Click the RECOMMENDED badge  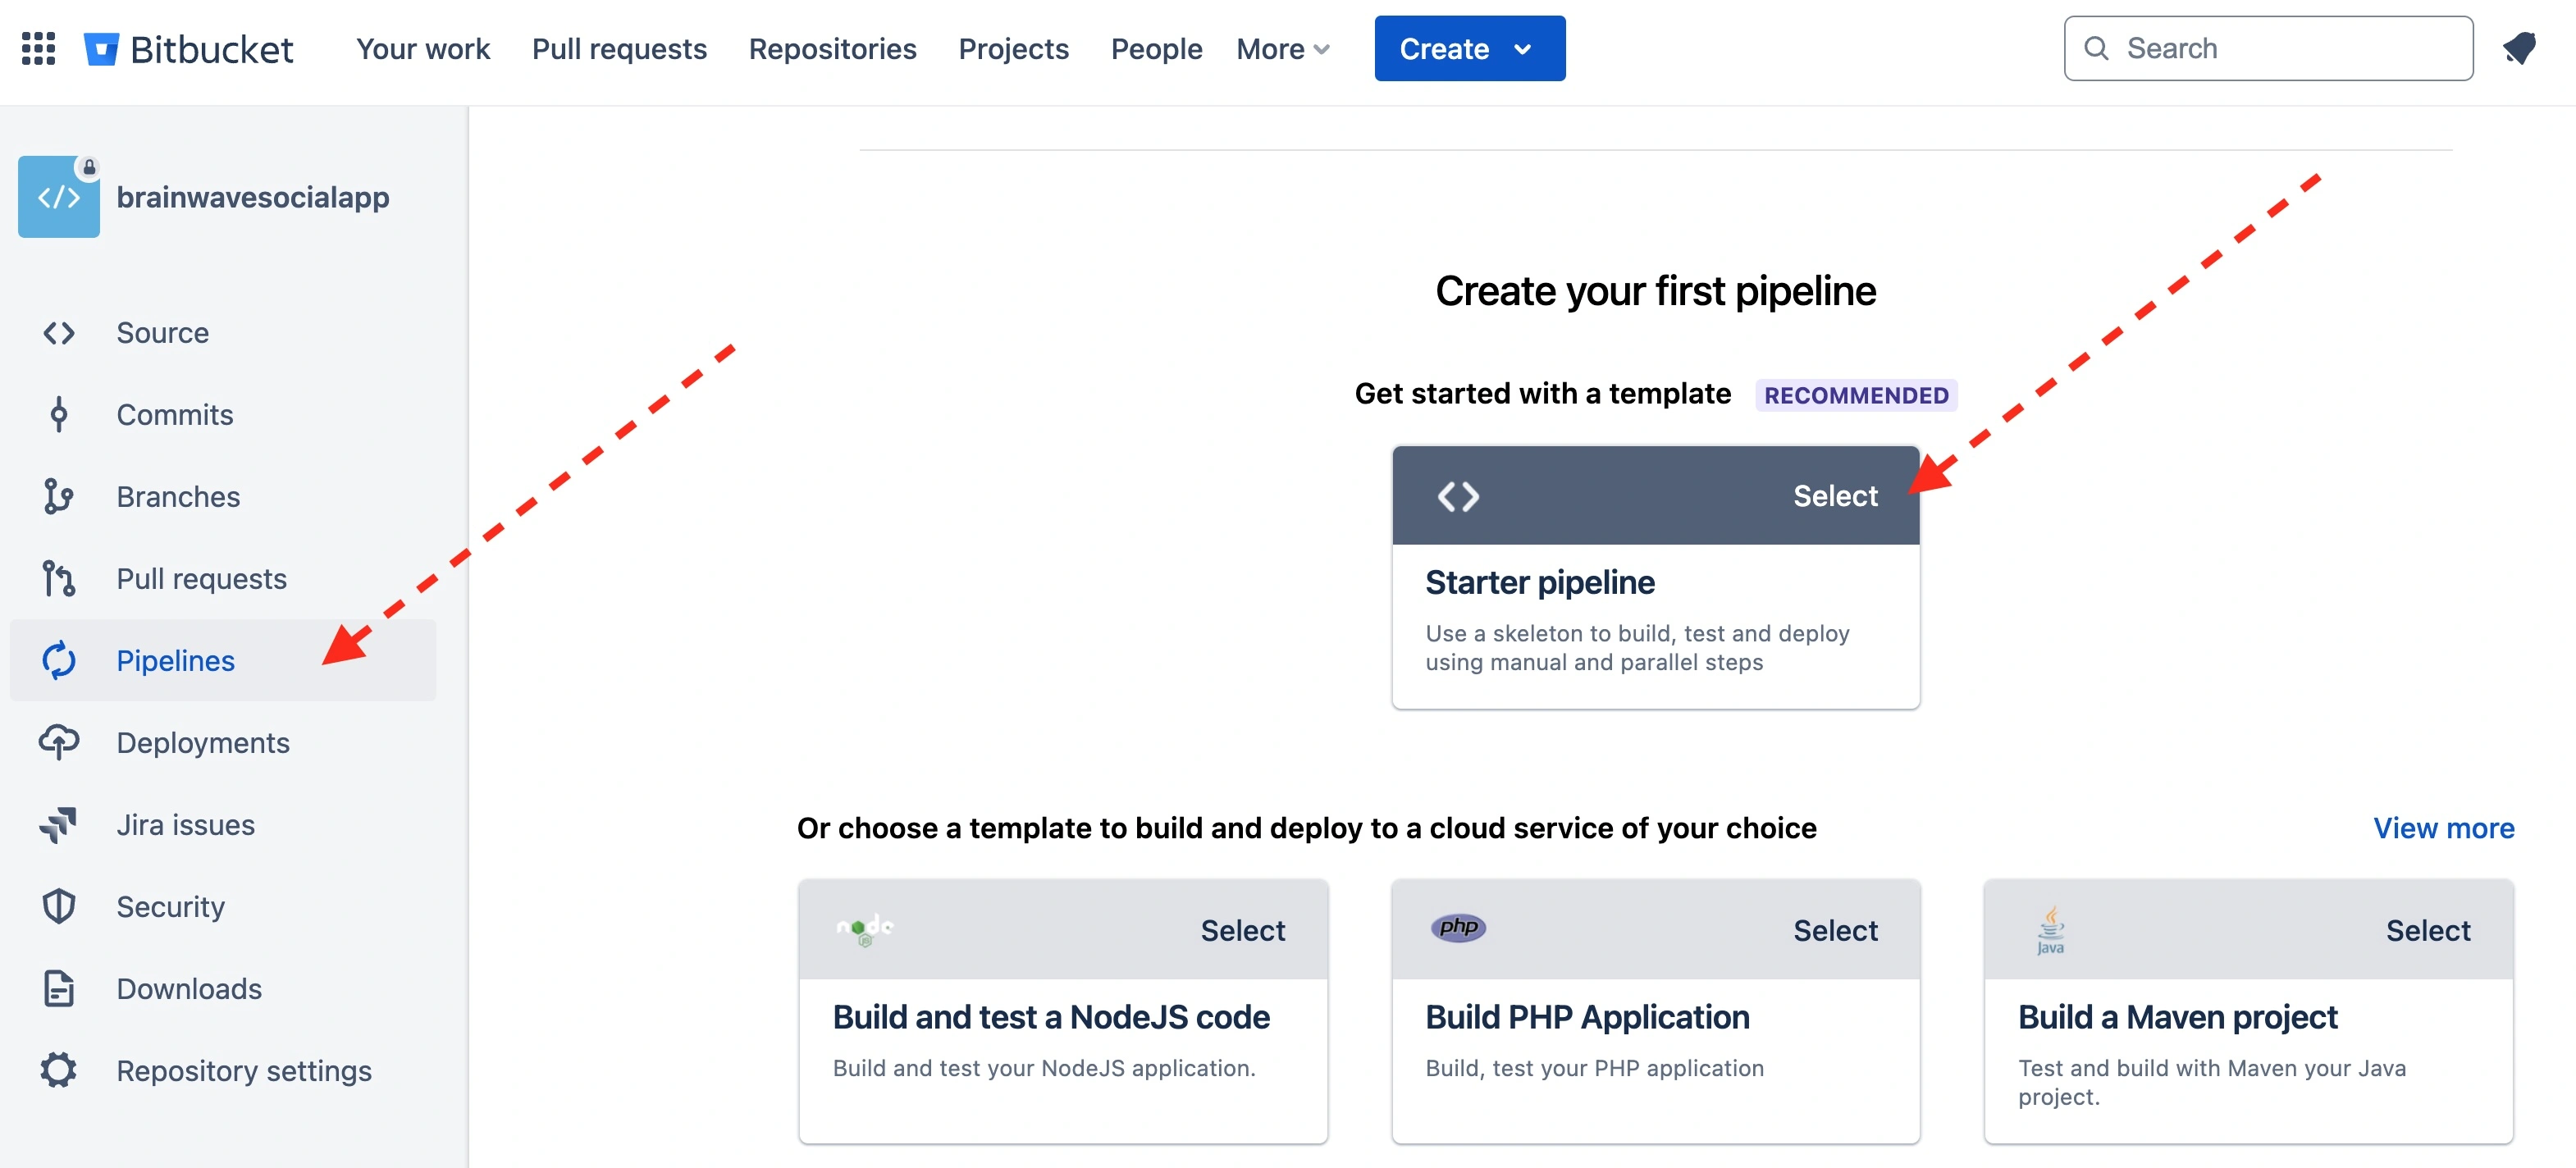pyautogui.click(x=1856, y=395)
